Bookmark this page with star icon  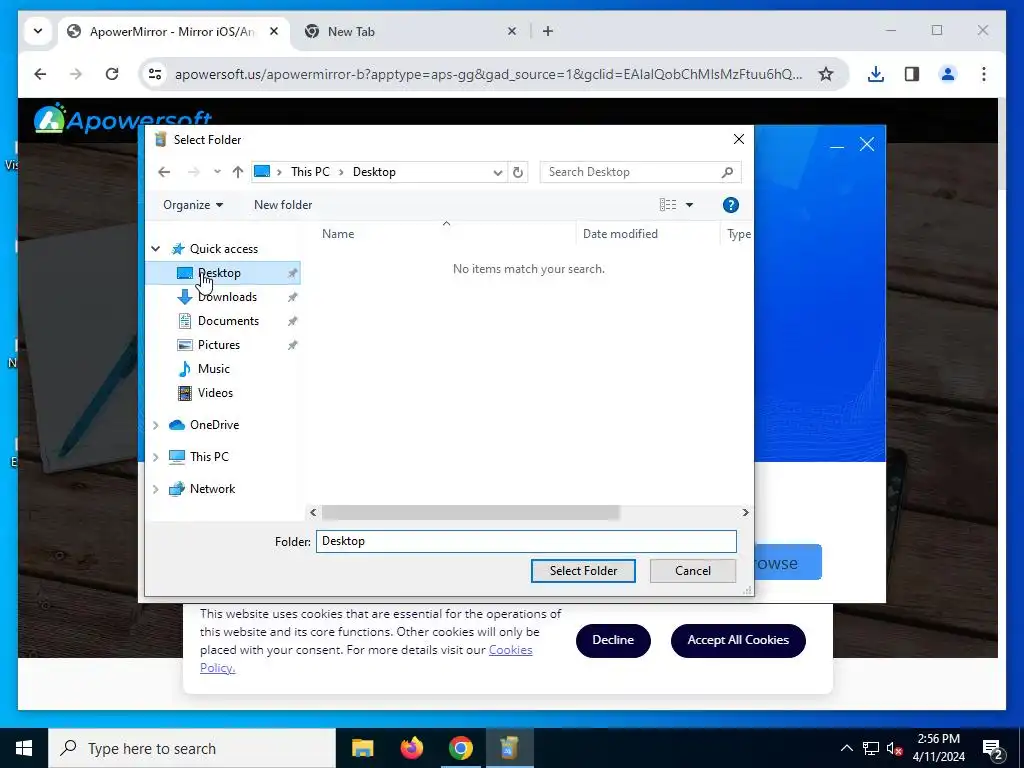[x=826, y=74]
